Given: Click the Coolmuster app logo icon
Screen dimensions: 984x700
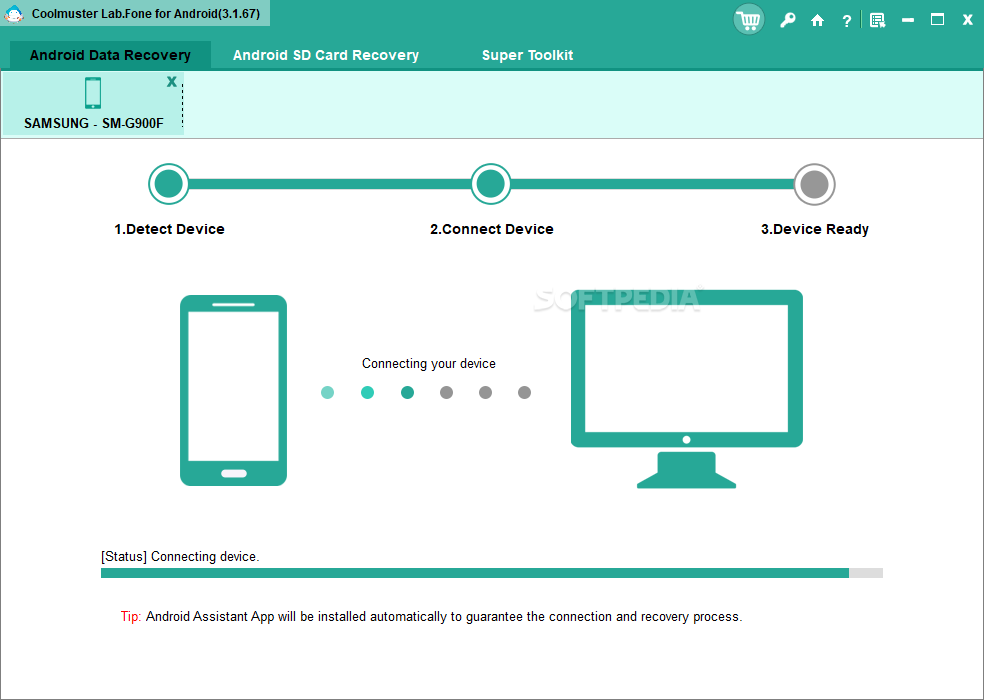Looking at the screenshot, I should (14, 14).
